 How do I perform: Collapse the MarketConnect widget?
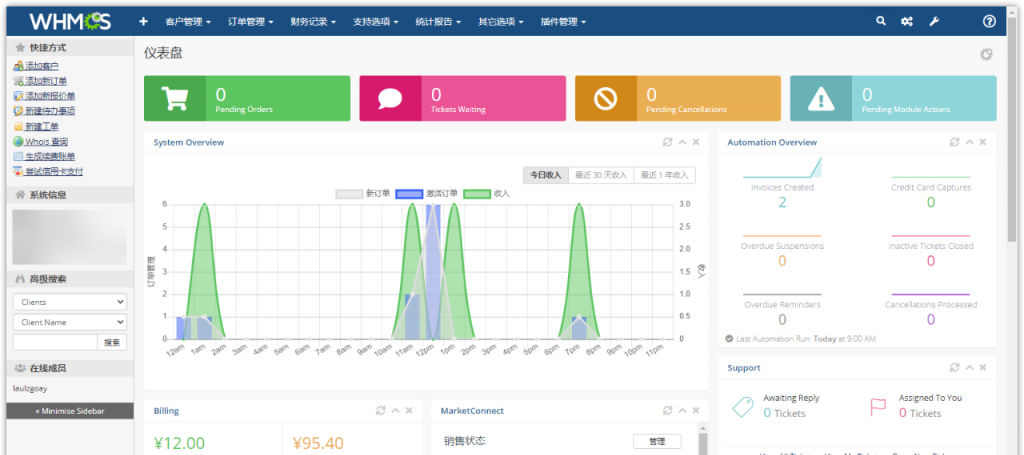[x=682, y=411]
